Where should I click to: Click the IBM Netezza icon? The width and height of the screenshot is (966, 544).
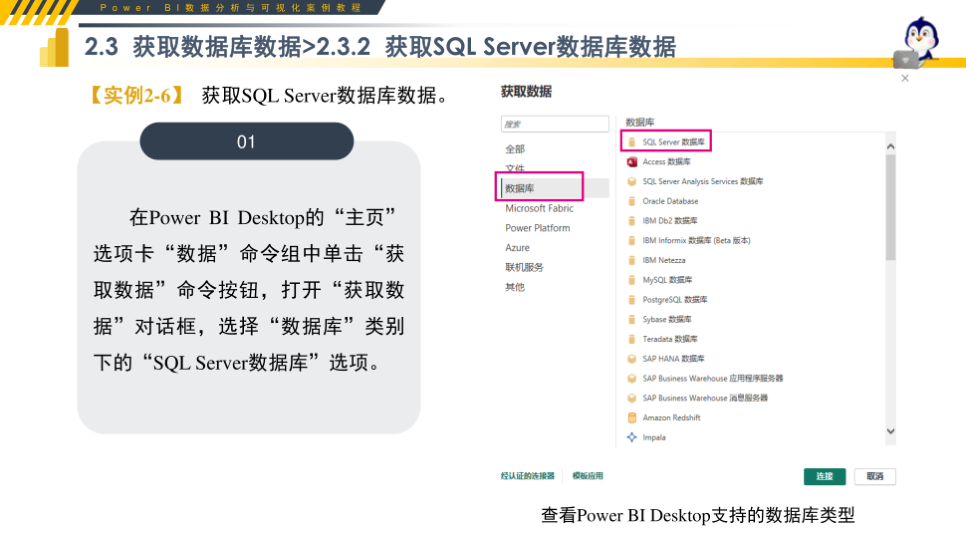pos(631,260)
